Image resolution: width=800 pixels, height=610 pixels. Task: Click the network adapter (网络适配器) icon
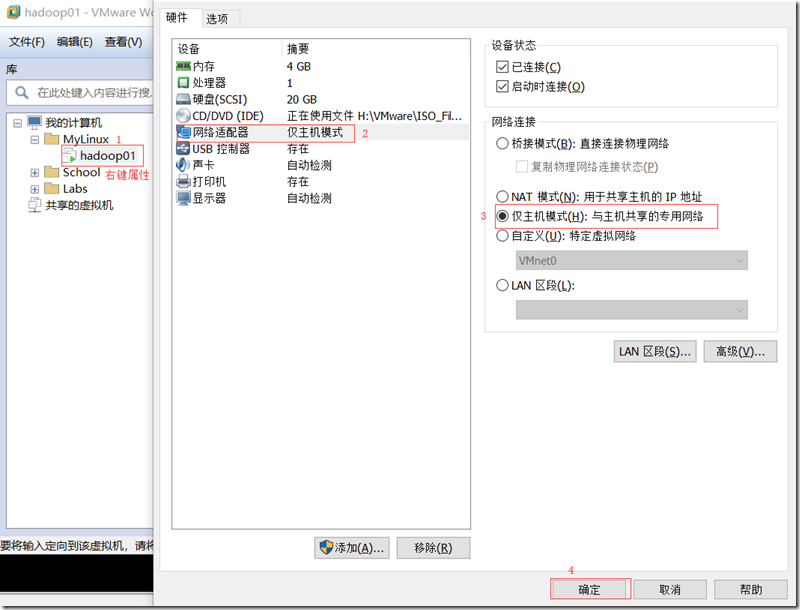(183, 132)
